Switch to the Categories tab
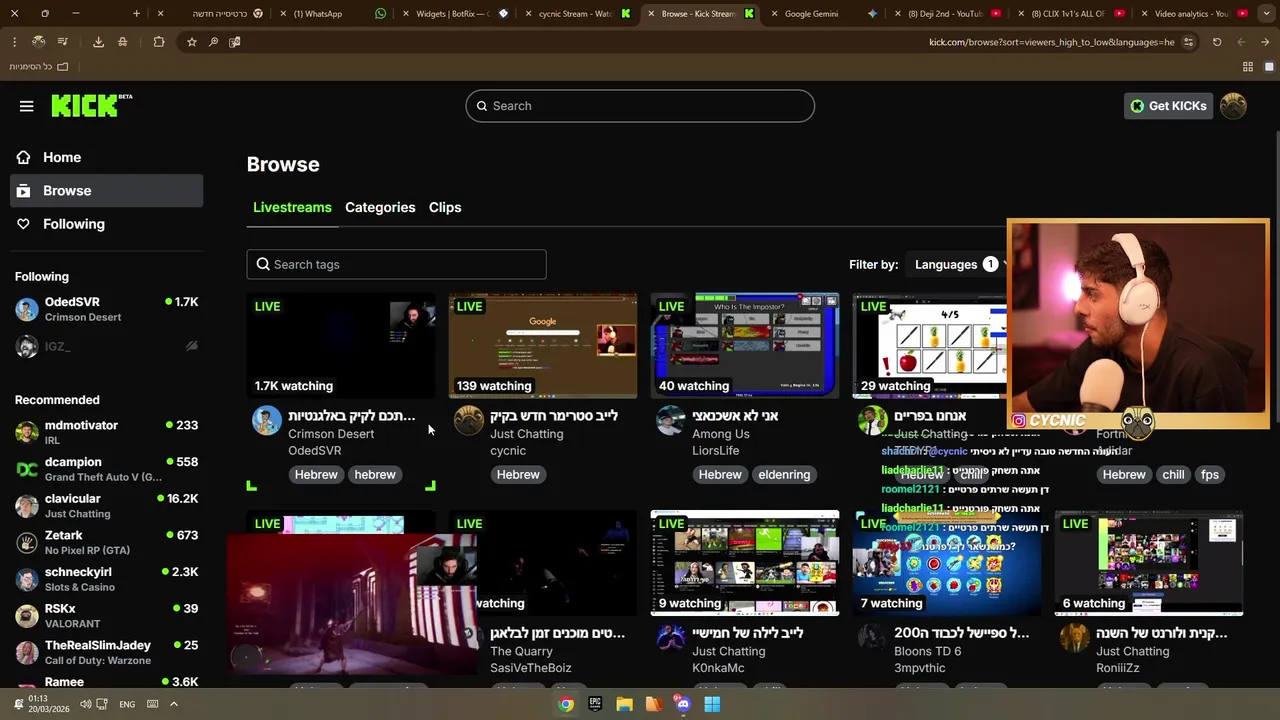 click(x=380, y=207)
